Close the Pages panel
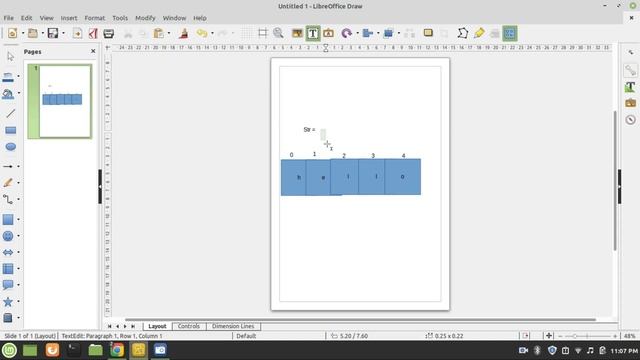Image resolution: width=640 pixels, height=360 pixels. [93, 51]
